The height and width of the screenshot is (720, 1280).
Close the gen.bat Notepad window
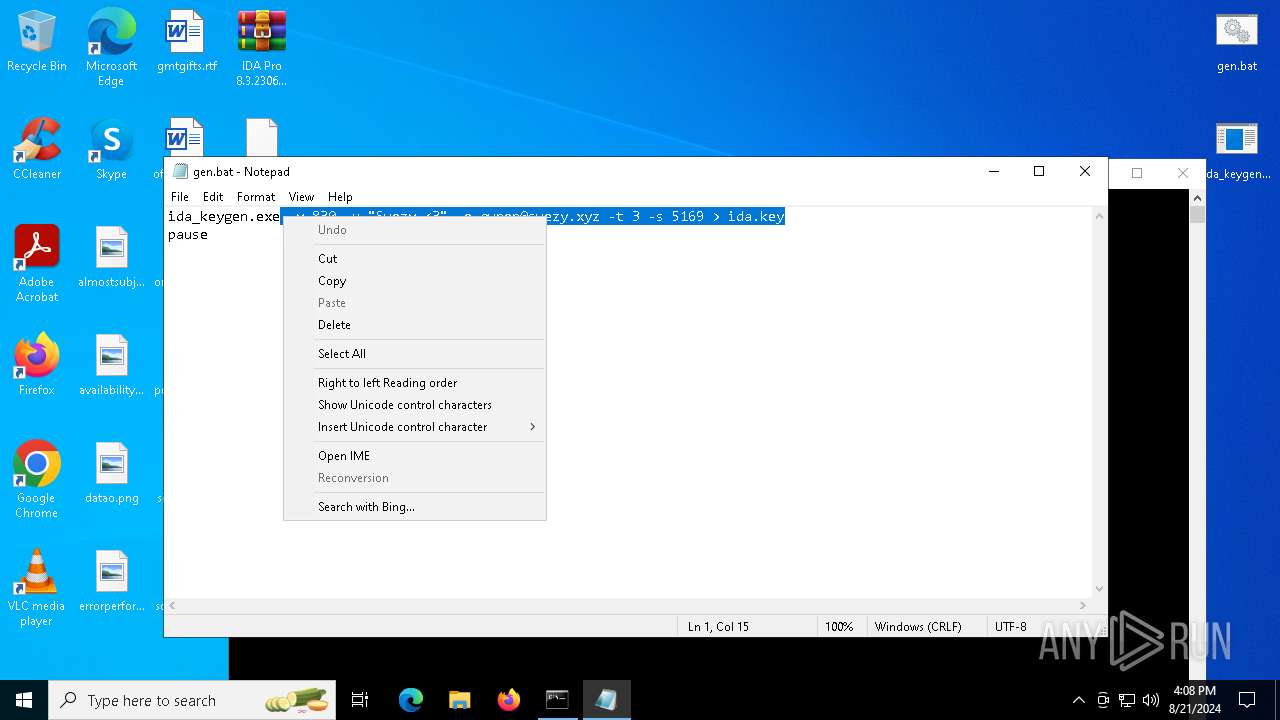click(1085, 172)
